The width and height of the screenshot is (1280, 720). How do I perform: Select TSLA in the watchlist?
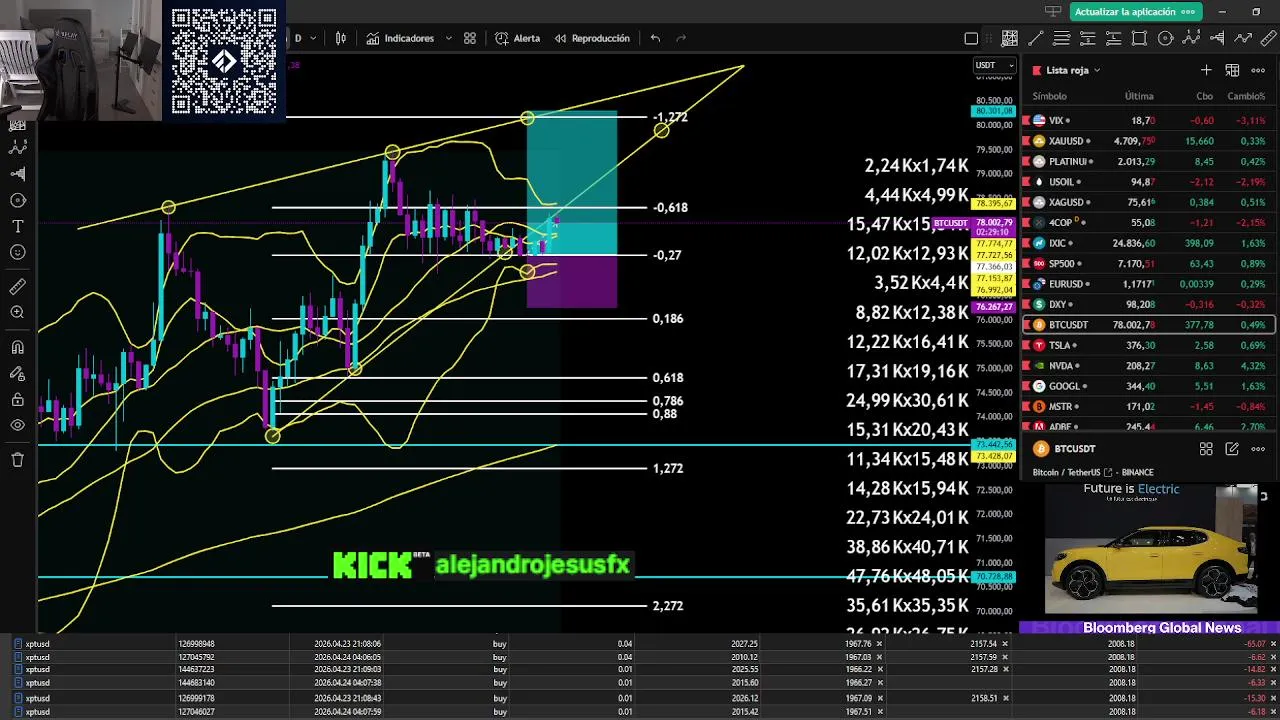pos(1148,345)
